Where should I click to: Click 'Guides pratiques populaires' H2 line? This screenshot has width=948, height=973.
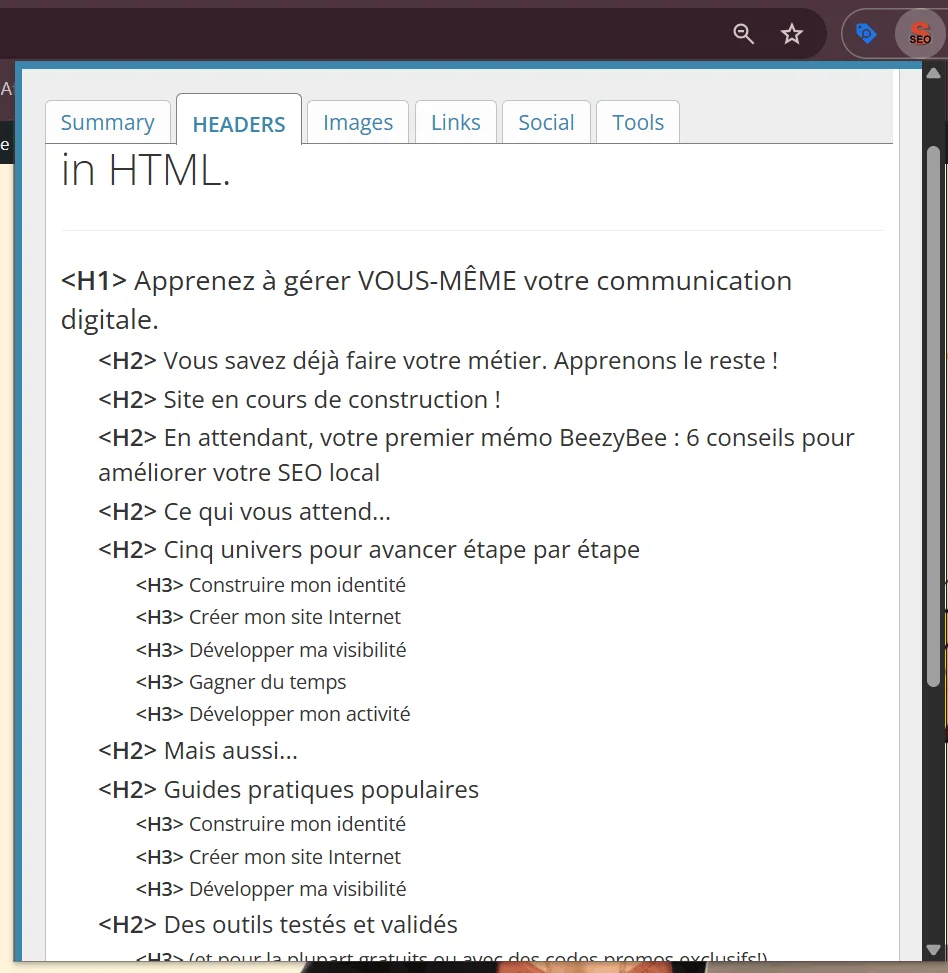[288, 790]
